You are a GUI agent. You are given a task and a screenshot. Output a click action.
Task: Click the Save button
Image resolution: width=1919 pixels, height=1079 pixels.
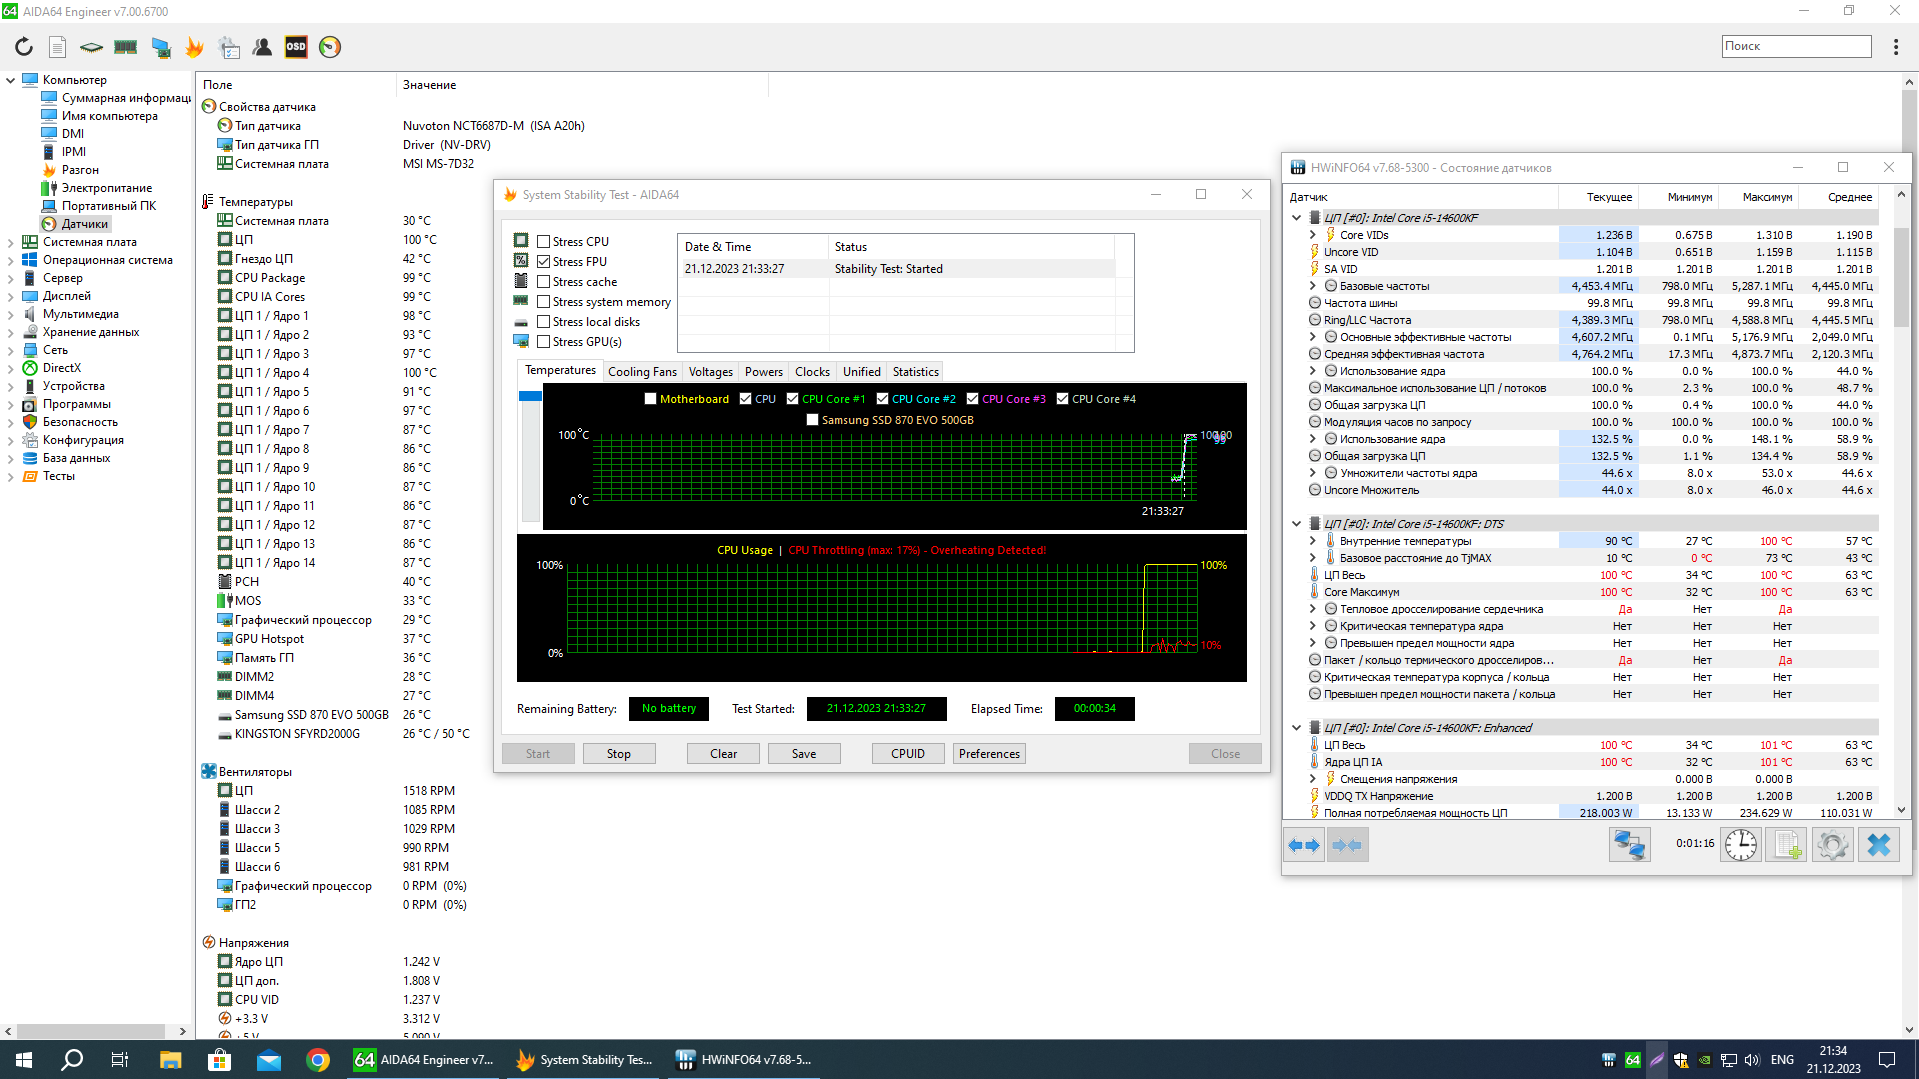[x=804, y=754]
